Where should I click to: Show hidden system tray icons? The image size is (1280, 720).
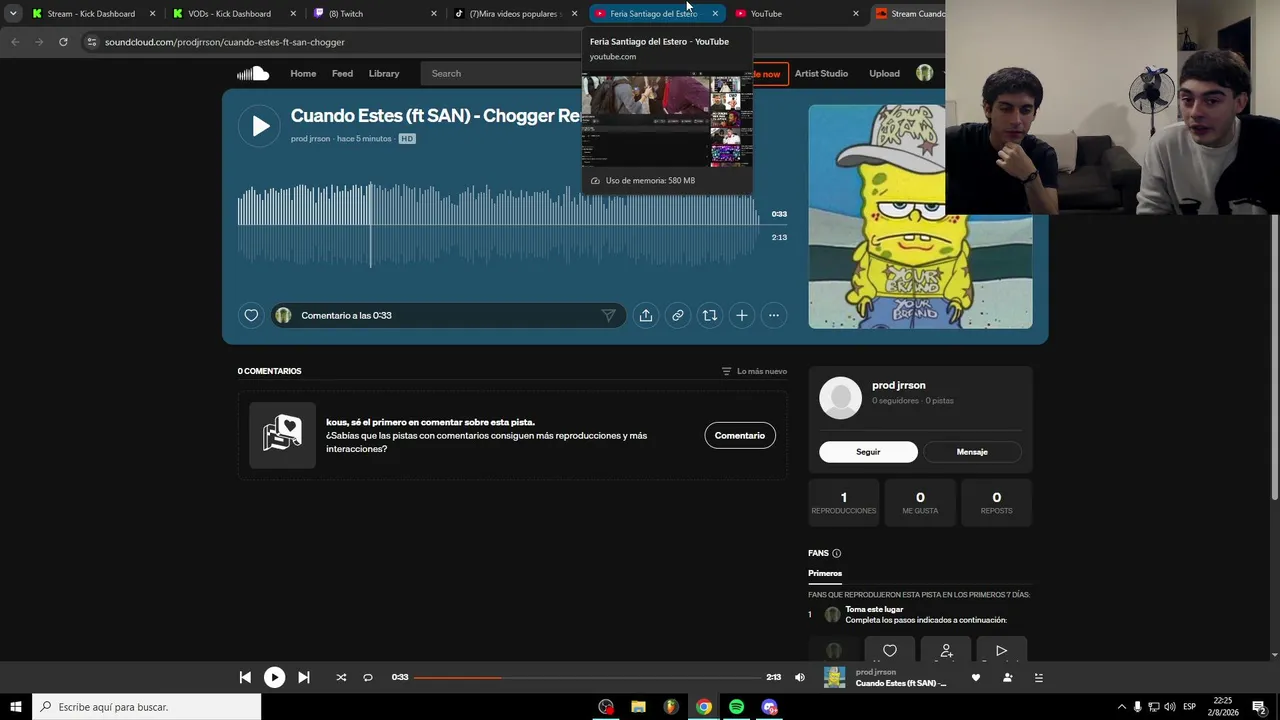coord(1121,707)
